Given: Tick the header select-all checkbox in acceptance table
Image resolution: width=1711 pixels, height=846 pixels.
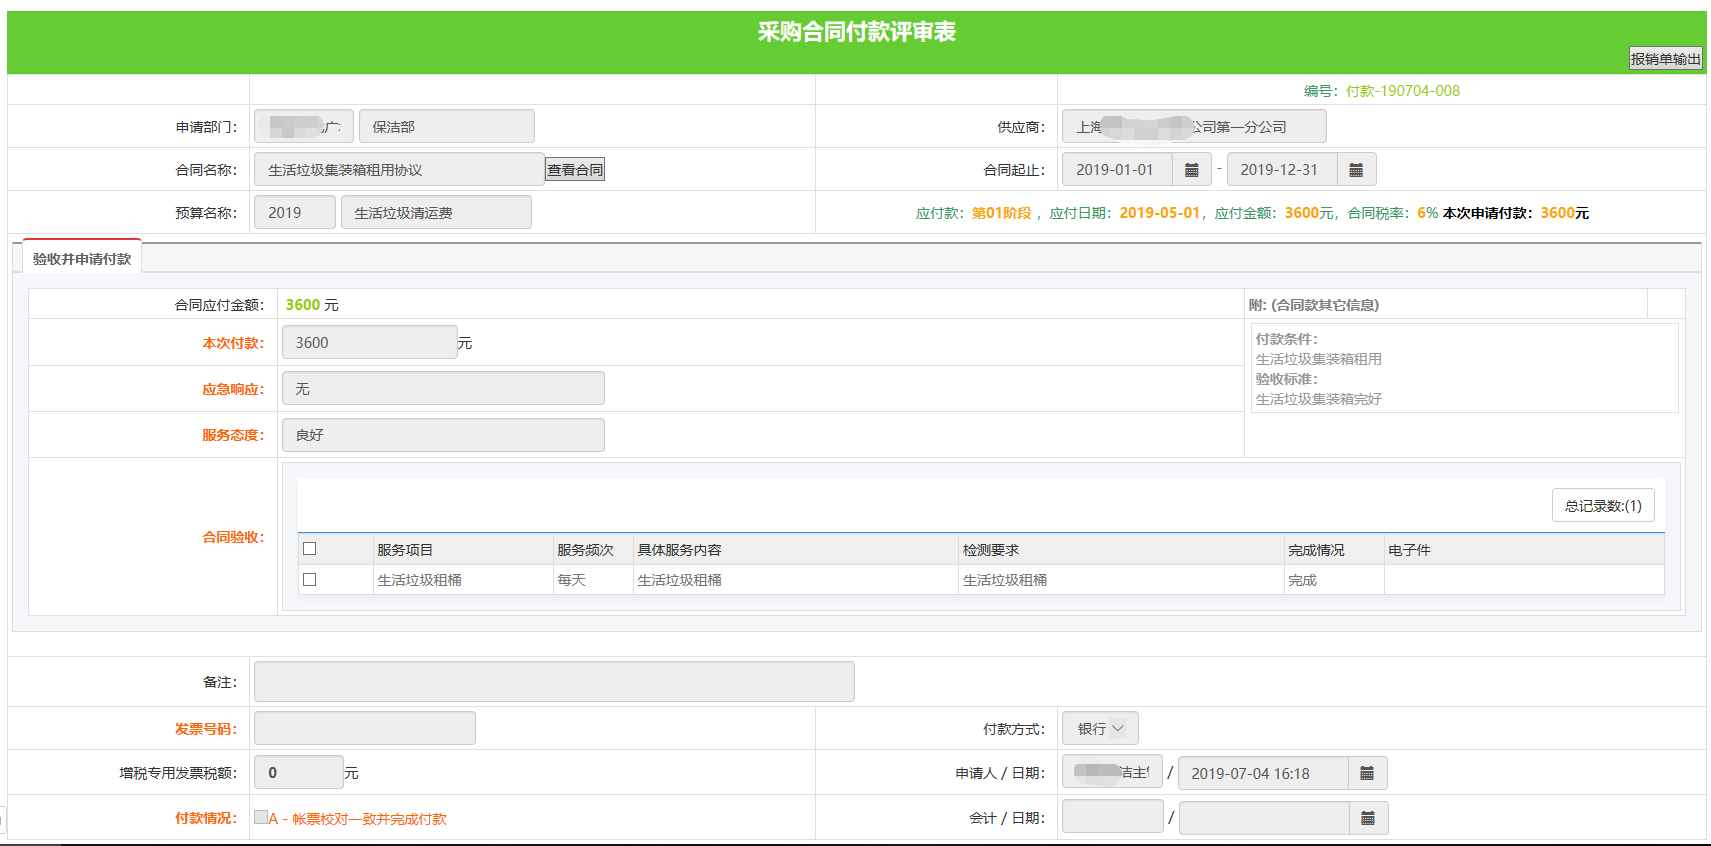Looking at the screenshot, I should tap(310, 549).
